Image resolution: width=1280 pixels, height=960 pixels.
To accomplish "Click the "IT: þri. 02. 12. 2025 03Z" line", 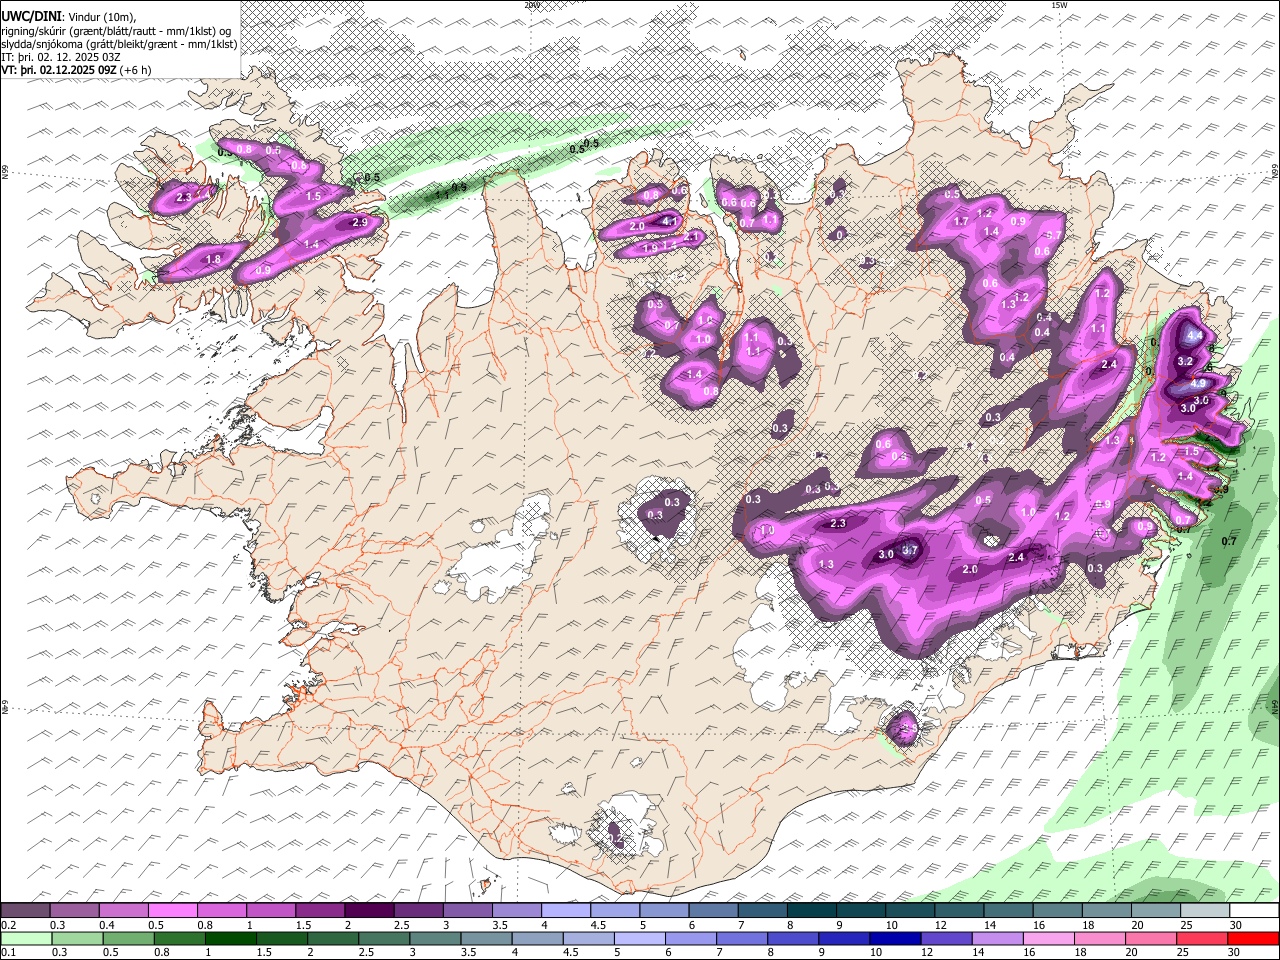I will pyautogui.click(x=61, y=57).
